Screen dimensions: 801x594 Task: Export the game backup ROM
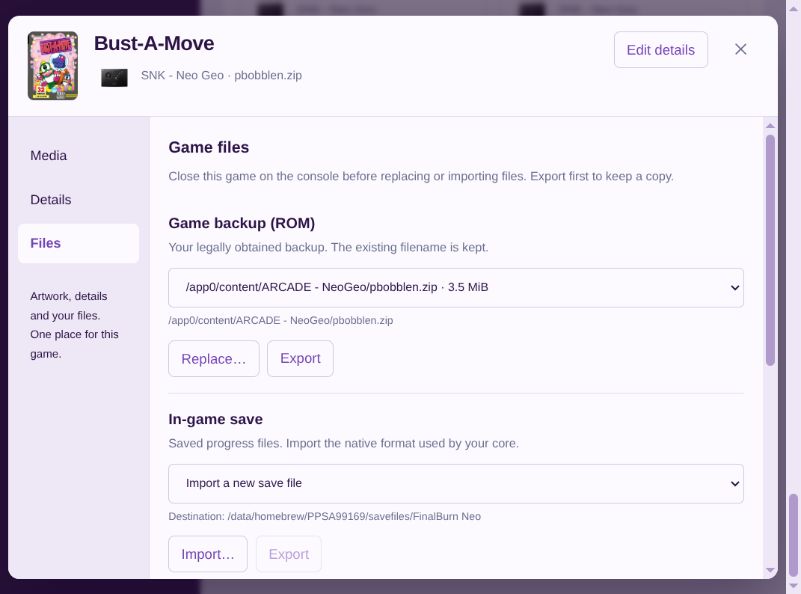[x=300, y=359]
